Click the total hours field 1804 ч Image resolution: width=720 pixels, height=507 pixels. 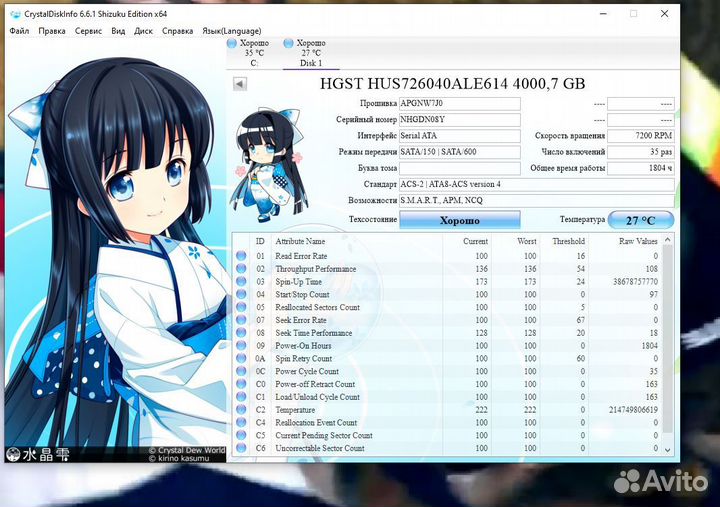click(x=641, y=168)
